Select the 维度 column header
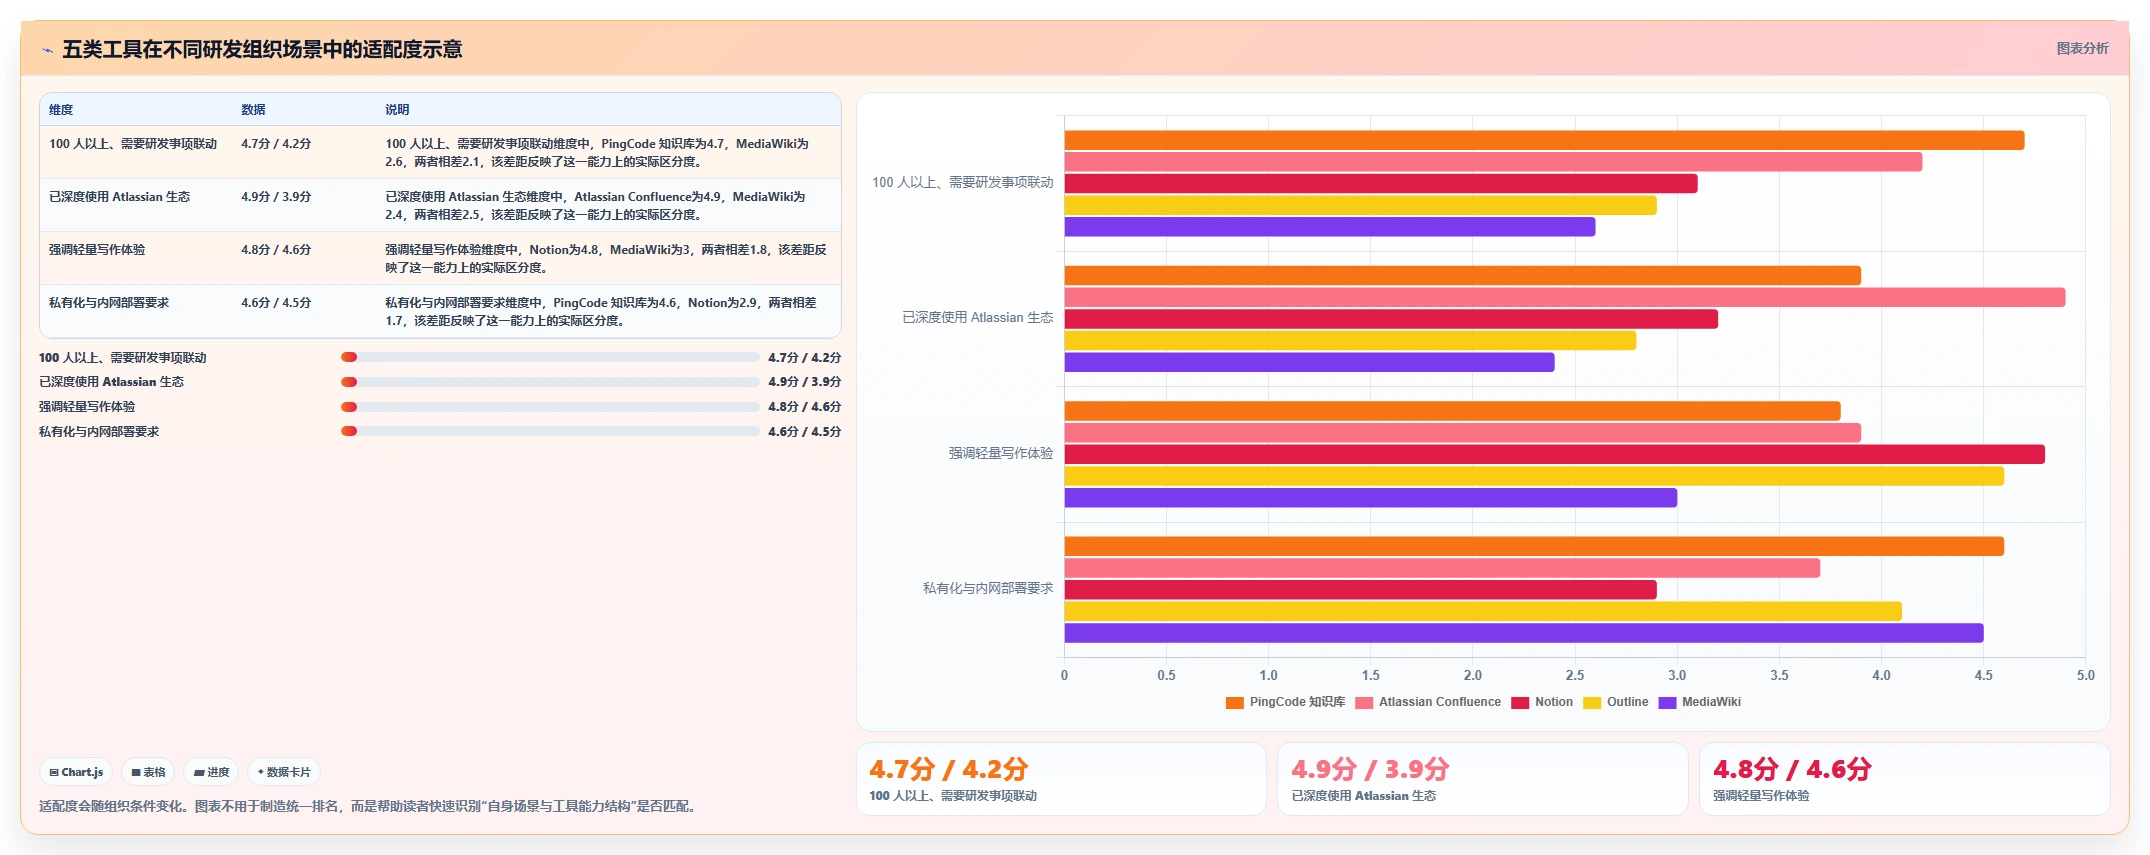Image resolution: width=2150 pixels, height=855 pixels. pyautogui.click(x=61, y=110)
